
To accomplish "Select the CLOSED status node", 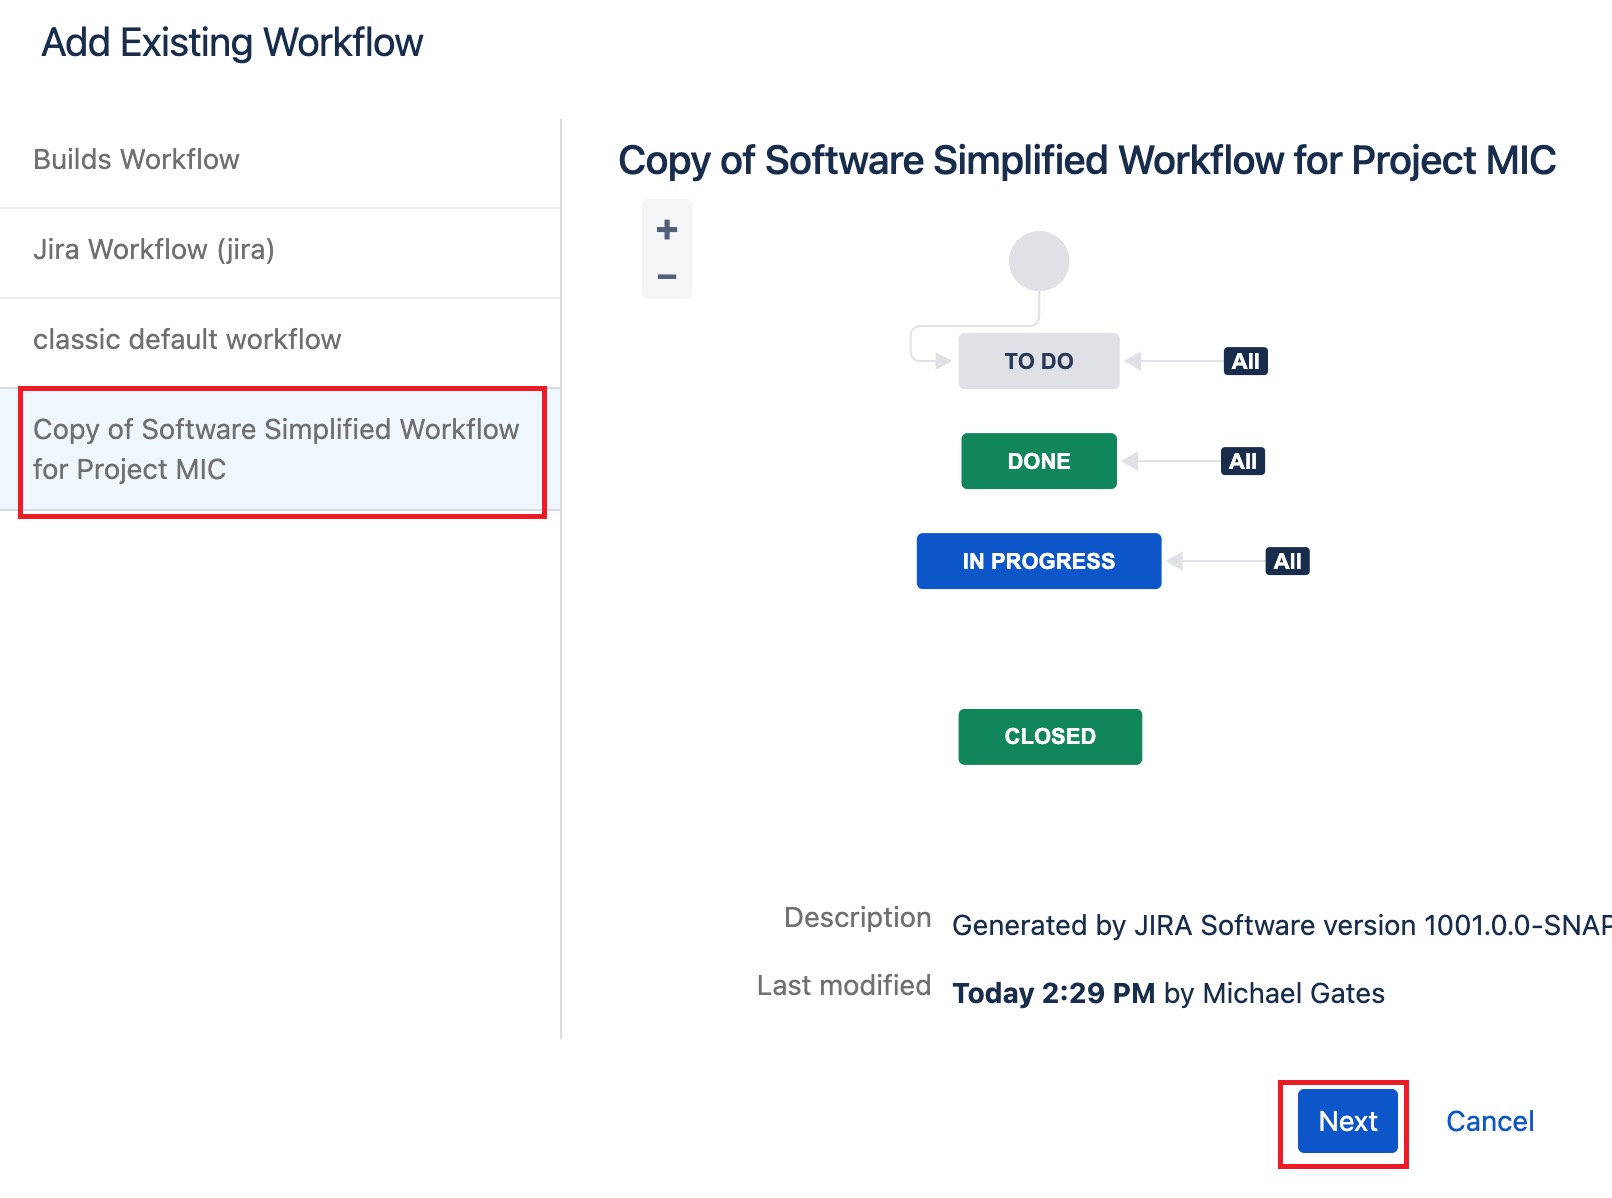I will (1049, 736).
